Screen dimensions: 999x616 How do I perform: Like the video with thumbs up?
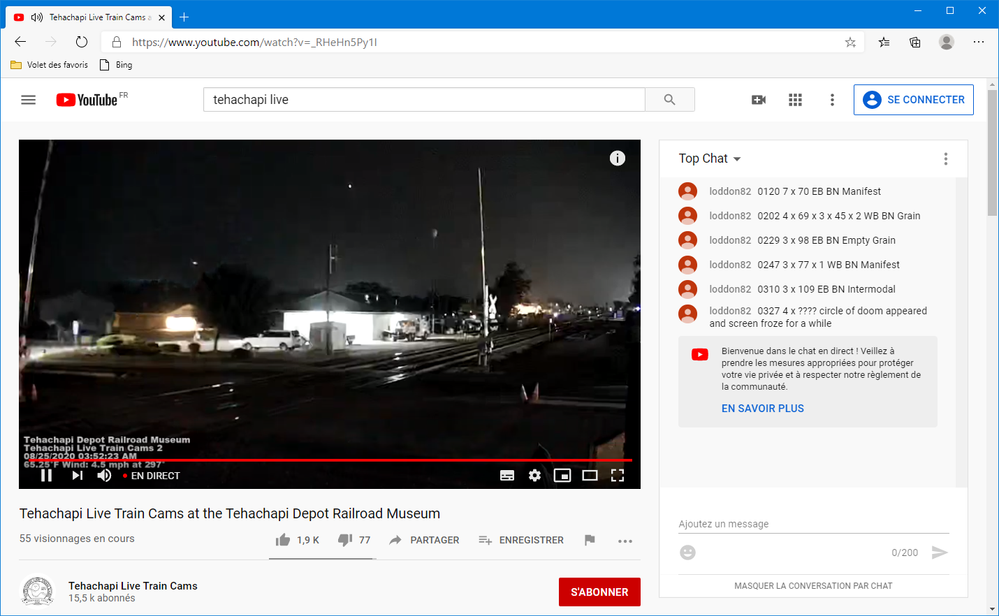click(297, 540)
